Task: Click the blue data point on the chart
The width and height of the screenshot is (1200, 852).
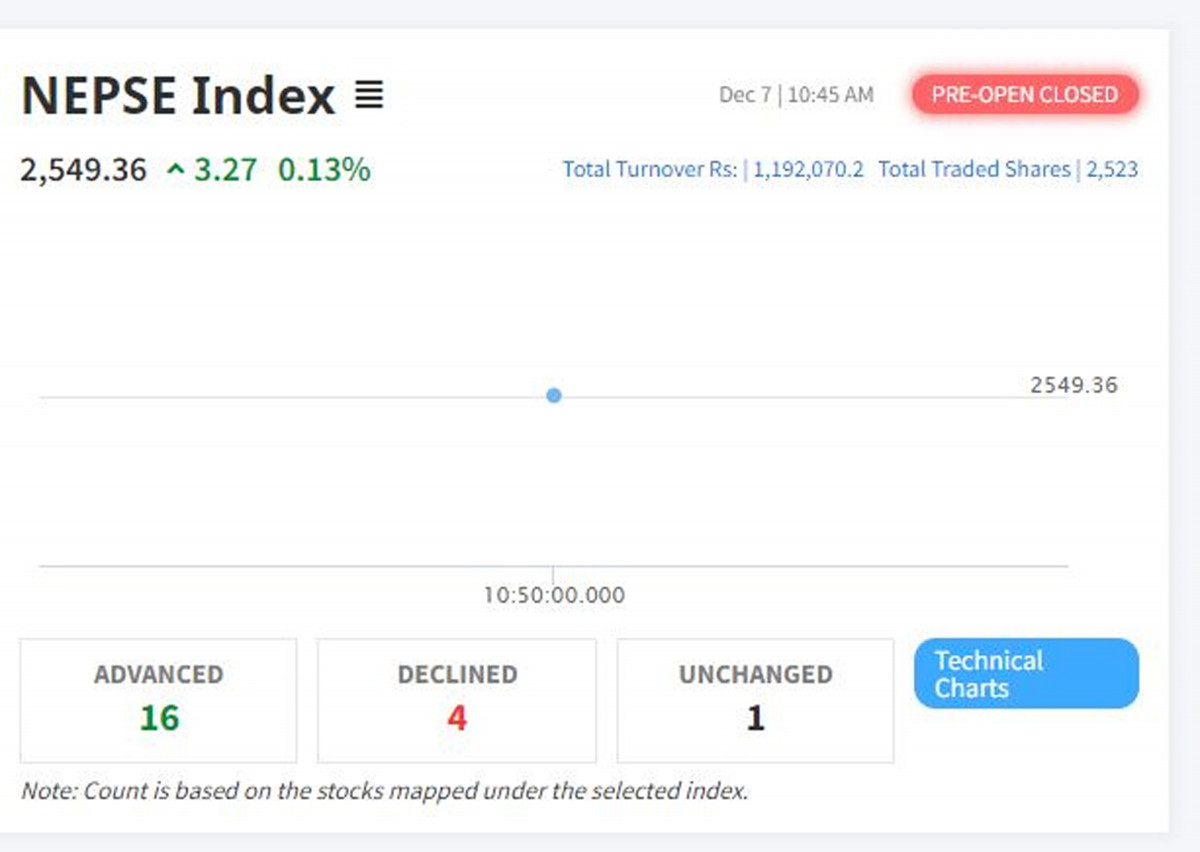Action: click(x=554, y=395)
